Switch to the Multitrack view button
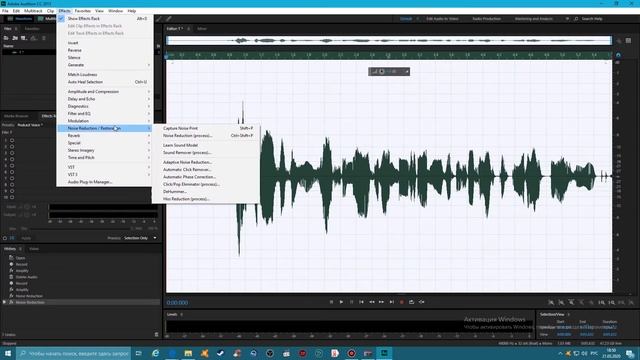This screenshot has width=640, height=360. 47,19
